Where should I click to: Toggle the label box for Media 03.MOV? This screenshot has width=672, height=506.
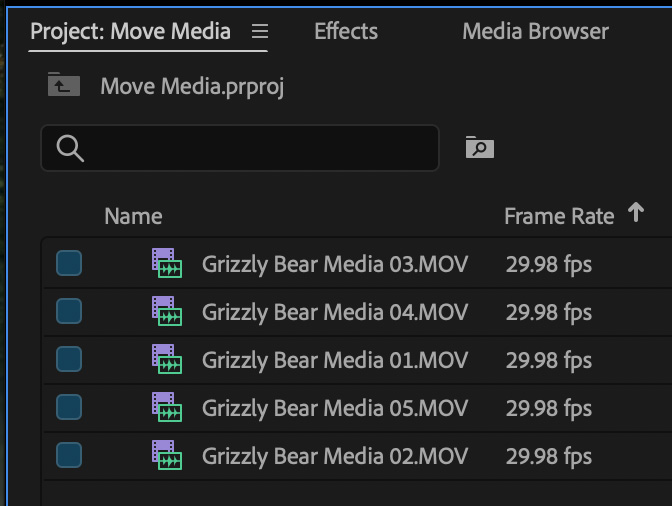69,264
